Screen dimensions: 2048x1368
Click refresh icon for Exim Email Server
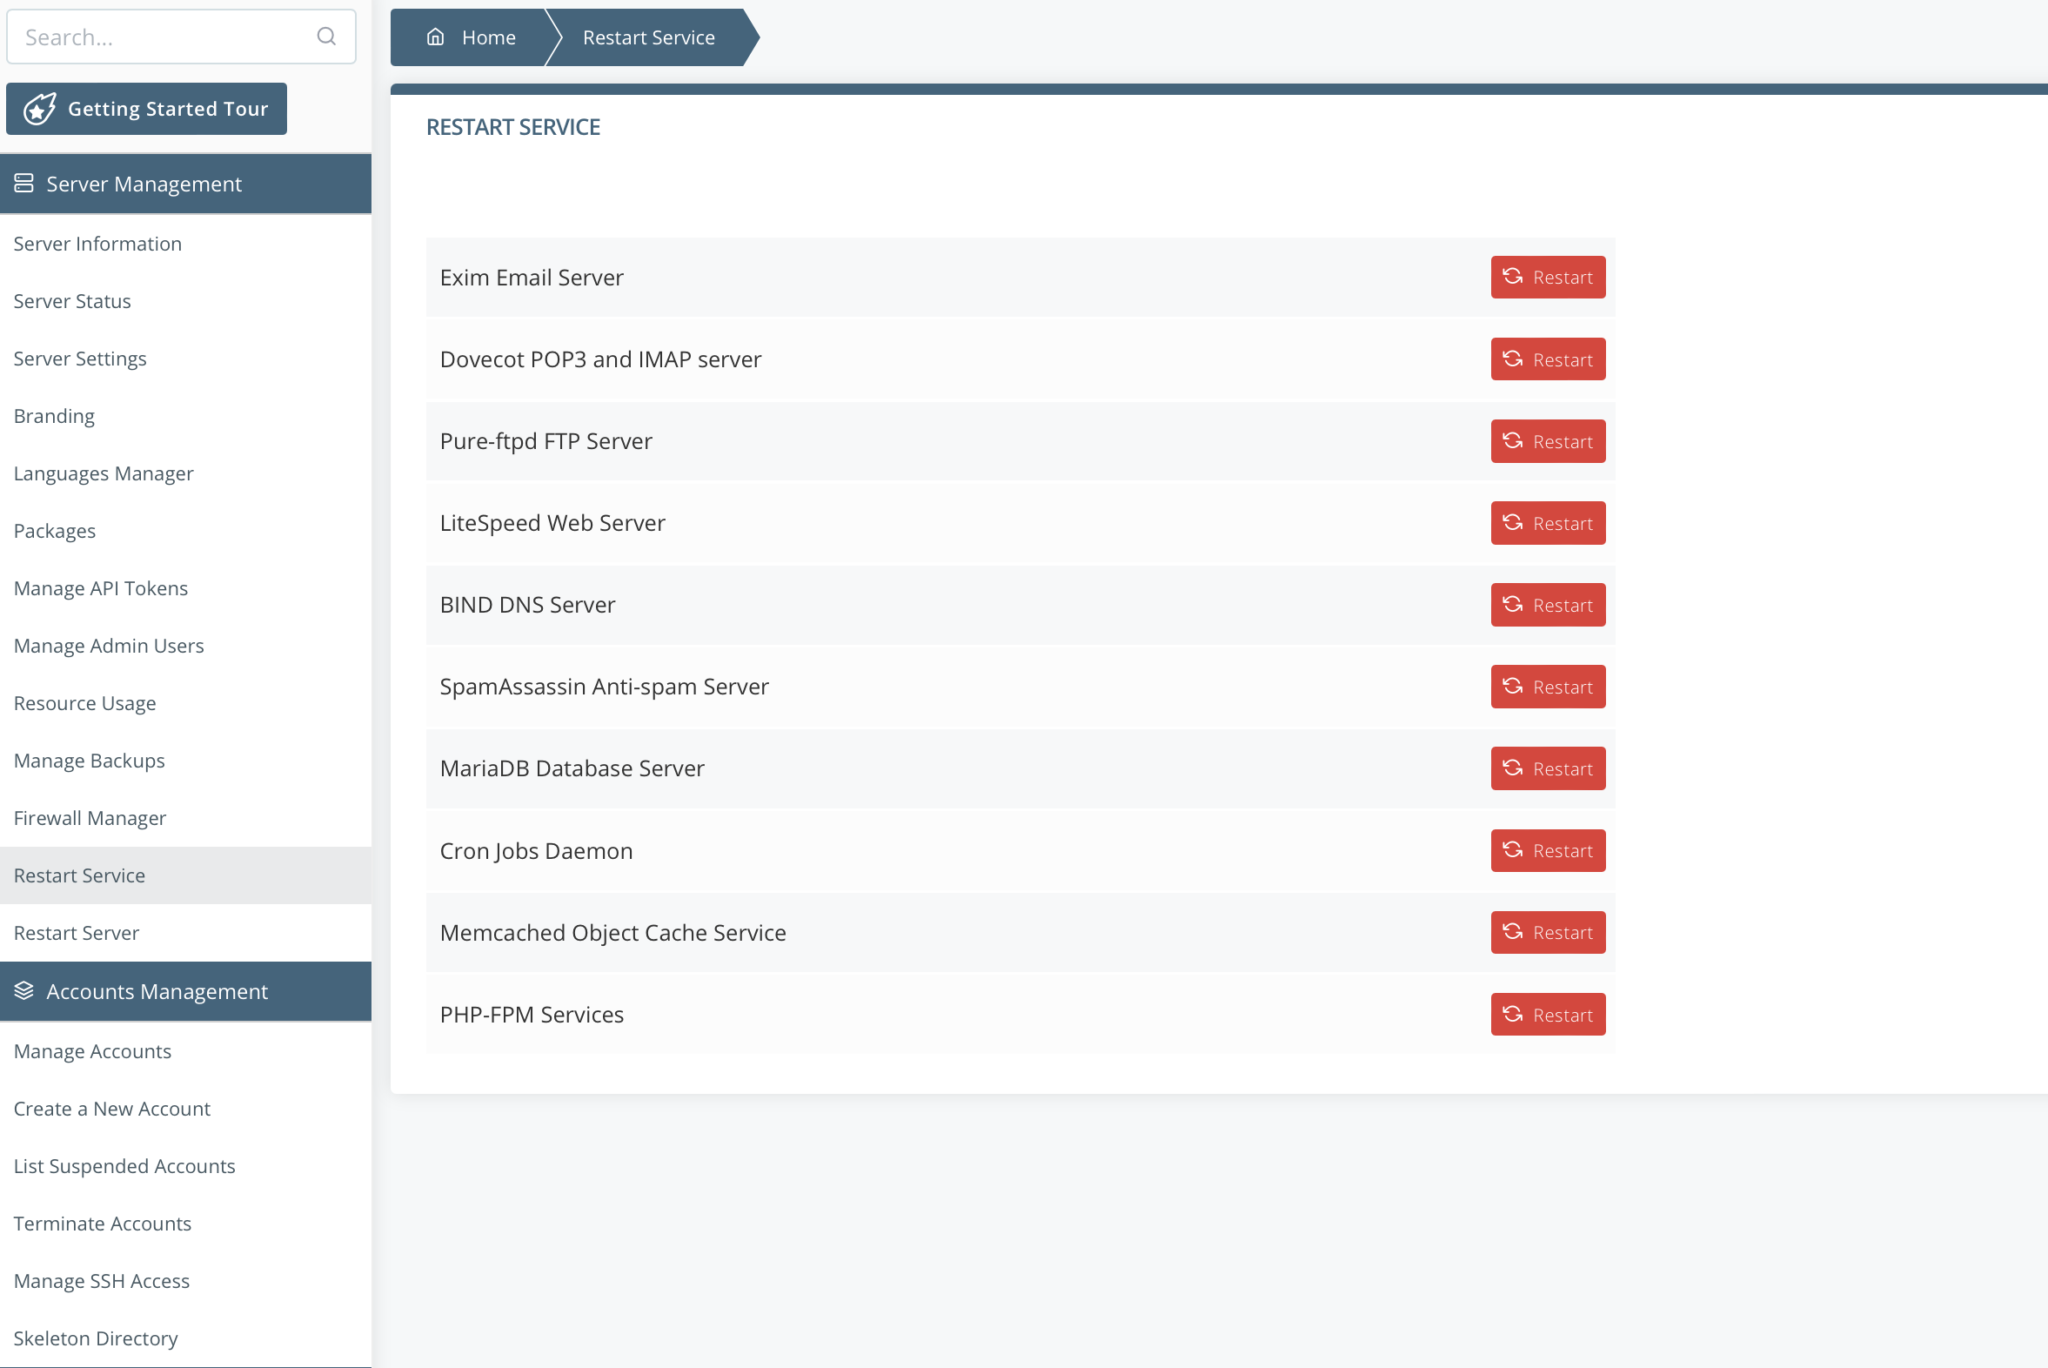1512,276
